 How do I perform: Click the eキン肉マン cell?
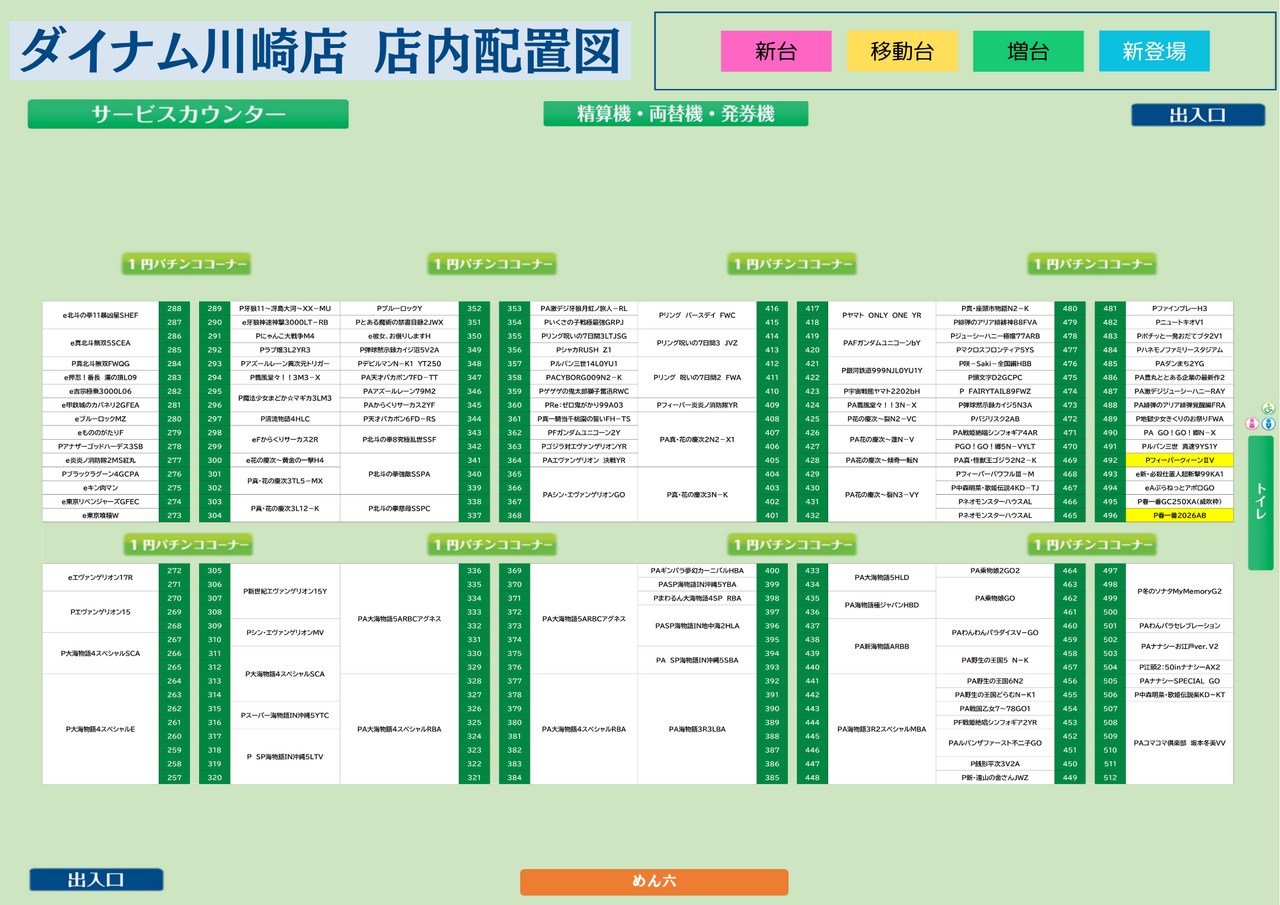click(x=101, y=488)
